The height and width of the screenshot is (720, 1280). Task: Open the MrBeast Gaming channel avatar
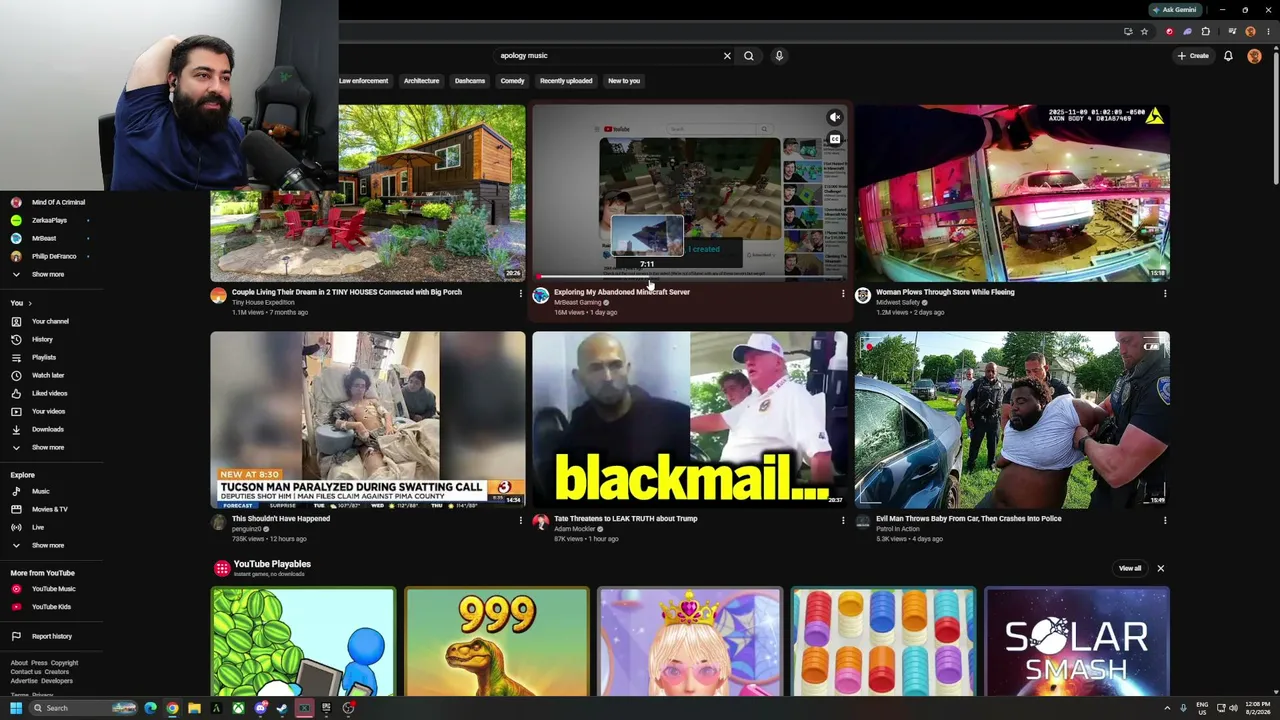coord(541,296)
